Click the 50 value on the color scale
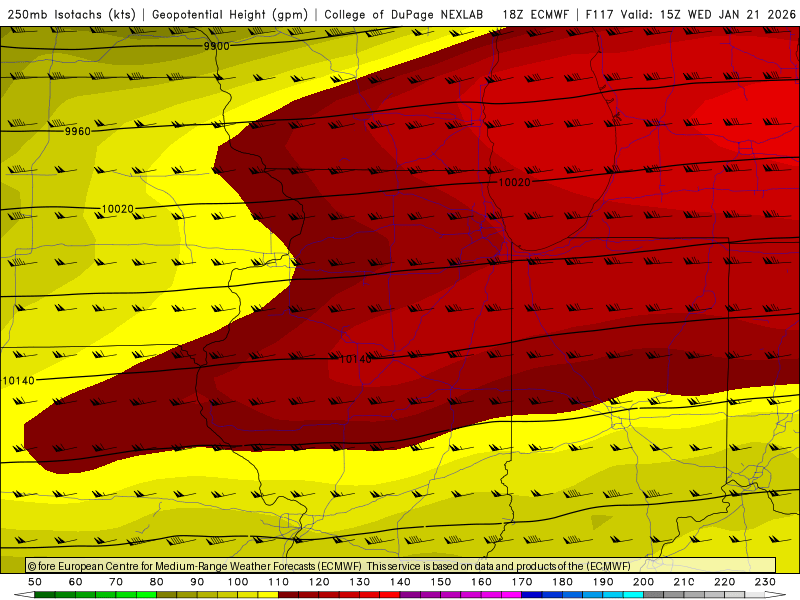Image resolution: width=800 pixels, height=600 pixels. [35, 582]
